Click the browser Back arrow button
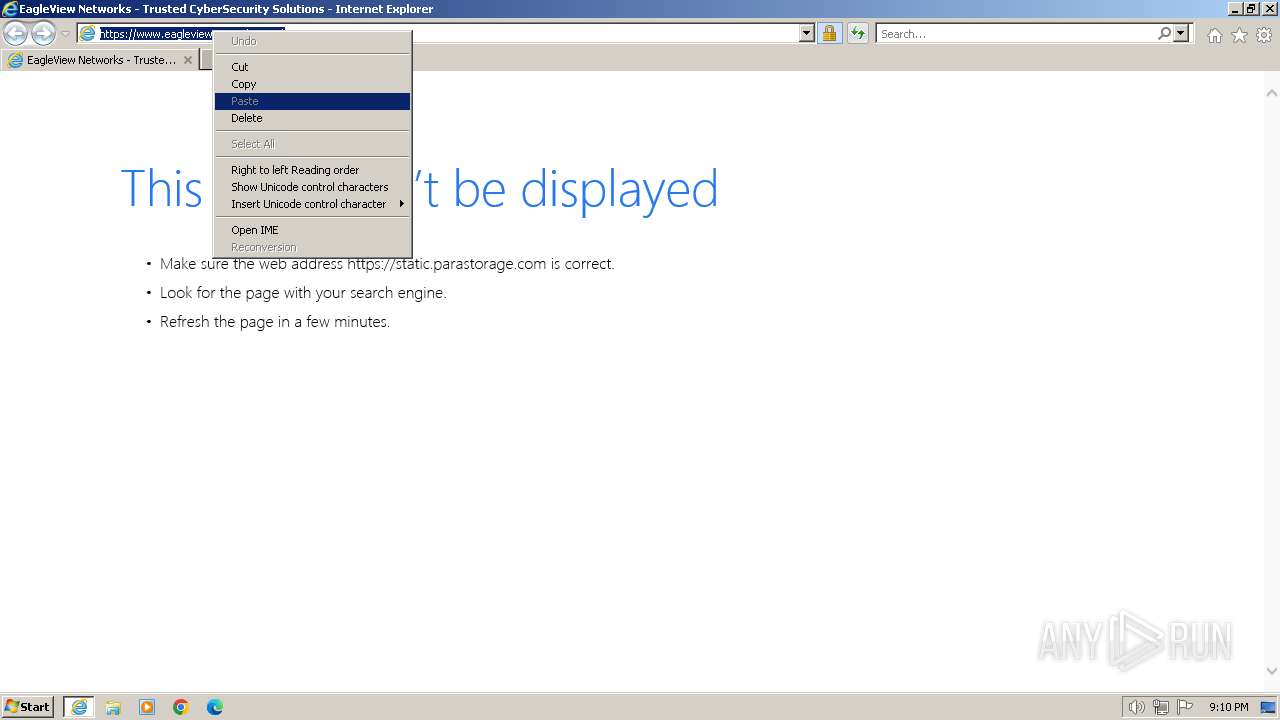Screen dimensions: 1280x720 (15, 34)
